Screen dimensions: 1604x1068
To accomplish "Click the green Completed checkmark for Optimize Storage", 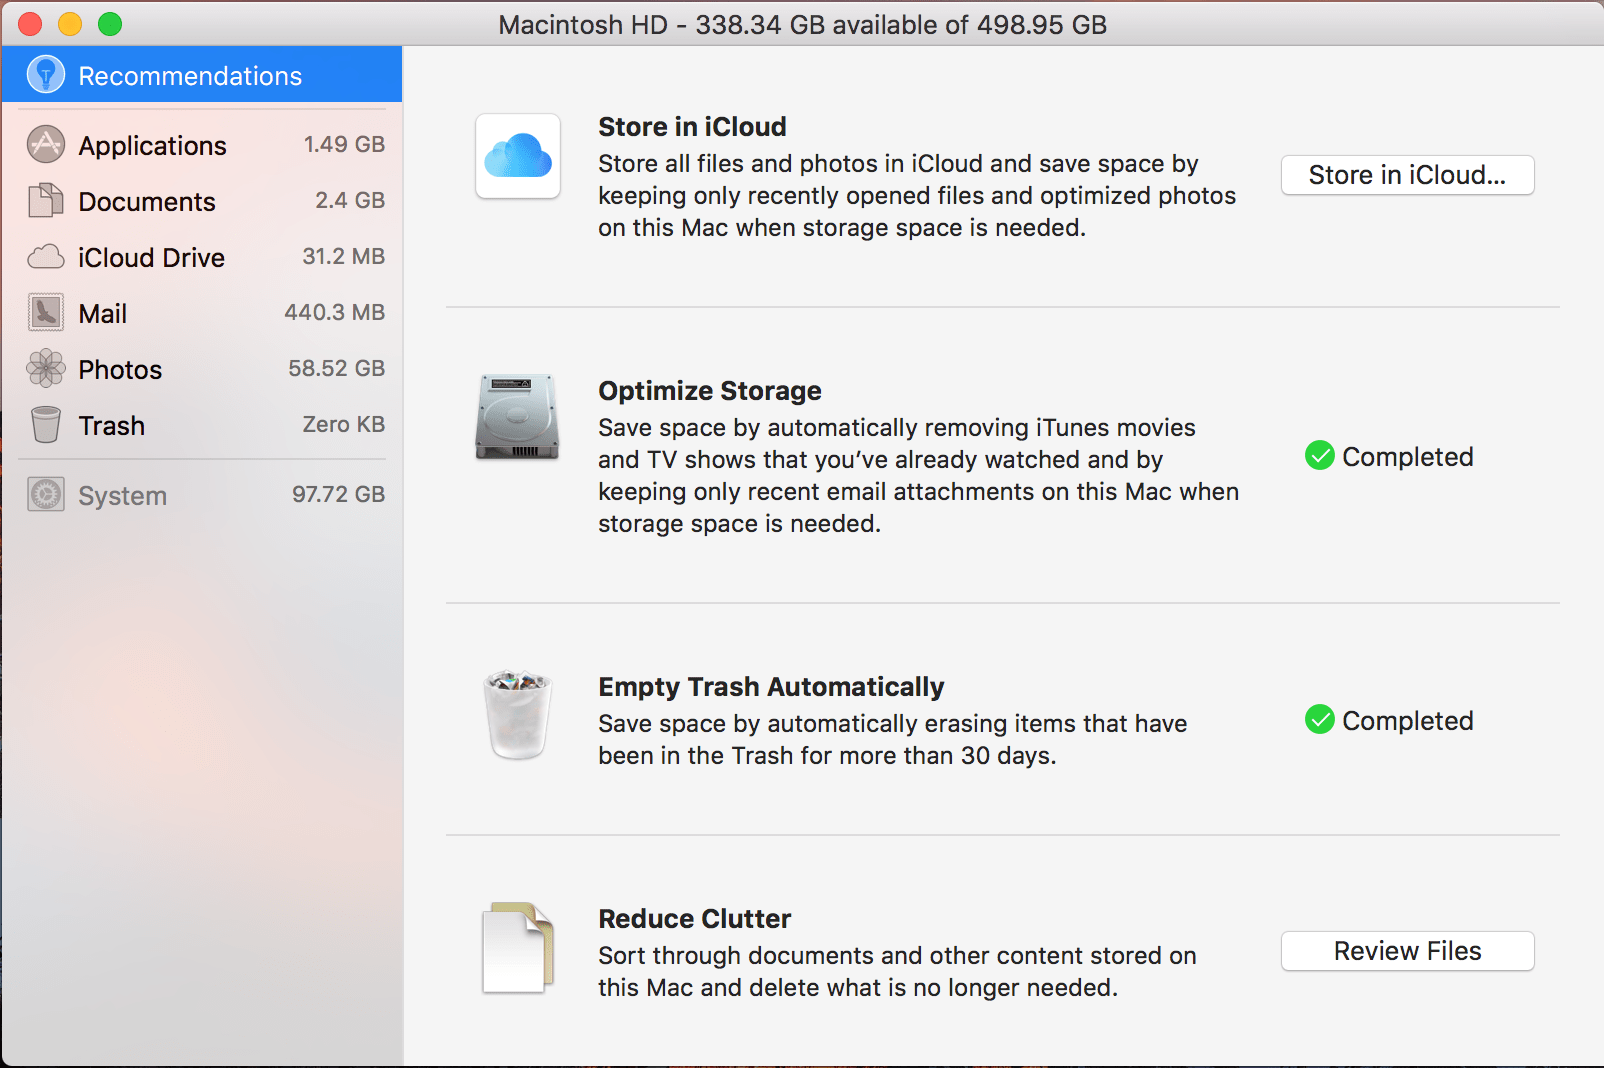I will [1319, 456].
